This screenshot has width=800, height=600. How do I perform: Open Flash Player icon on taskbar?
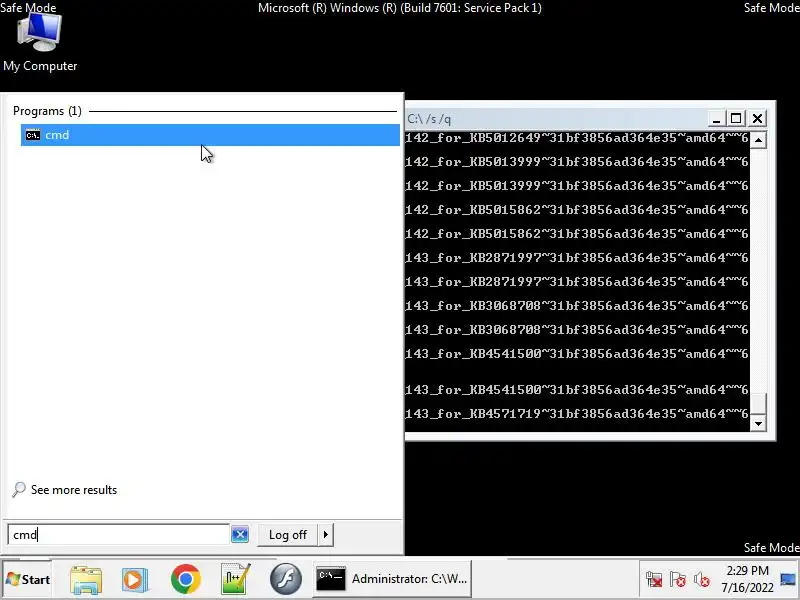point(286,579)
